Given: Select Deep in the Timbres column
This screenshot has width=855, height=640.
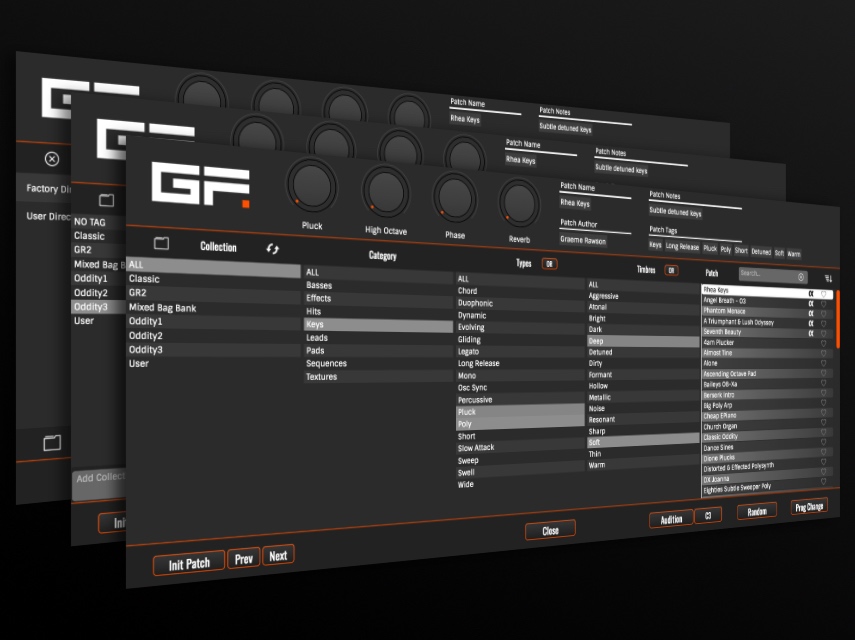Looking at the screenshot, I should (600, 341).
